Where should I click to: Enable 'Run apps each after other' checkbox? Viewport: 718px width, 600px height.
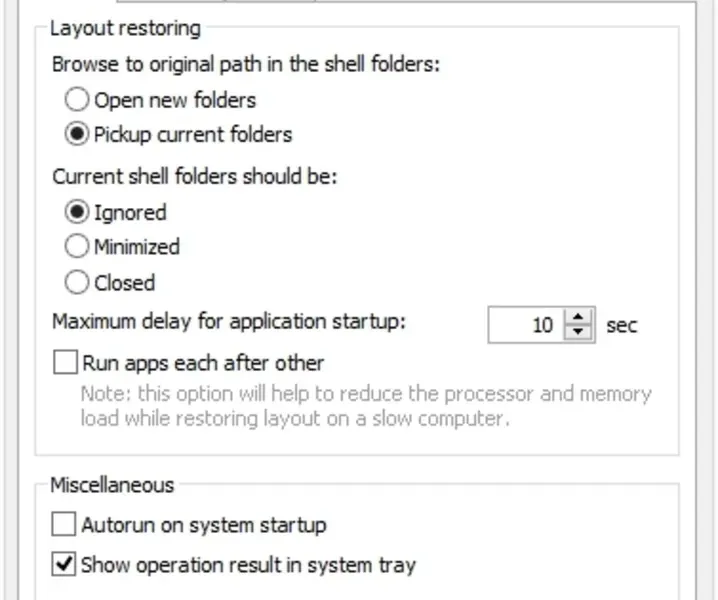coord(65,362)
